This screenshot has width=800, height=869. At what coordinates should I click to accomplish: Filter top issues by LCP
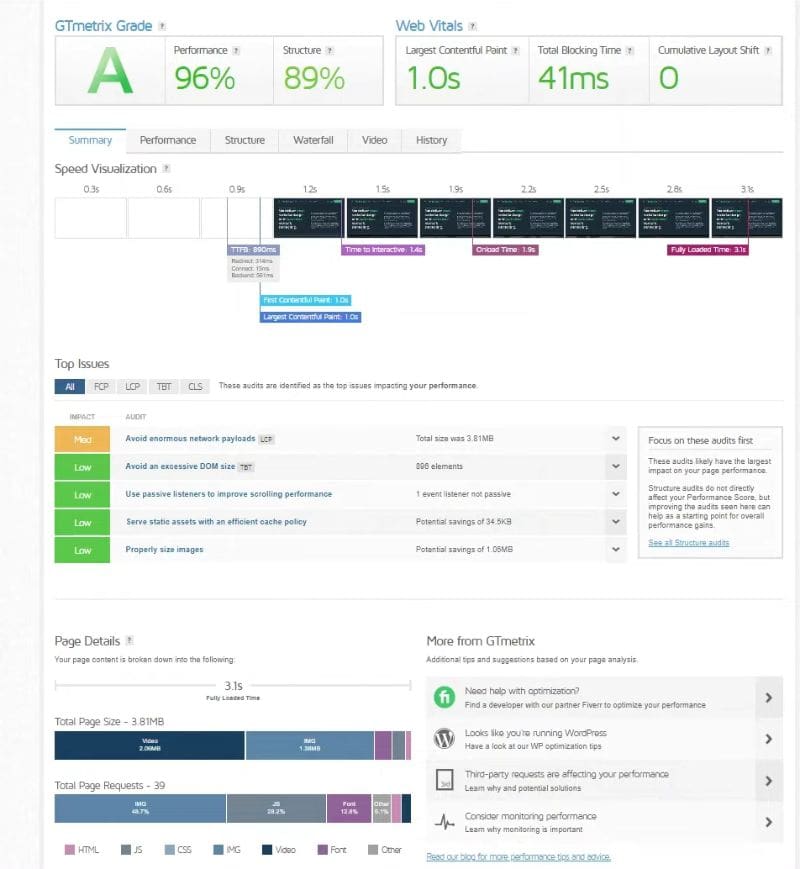(133, 386)
